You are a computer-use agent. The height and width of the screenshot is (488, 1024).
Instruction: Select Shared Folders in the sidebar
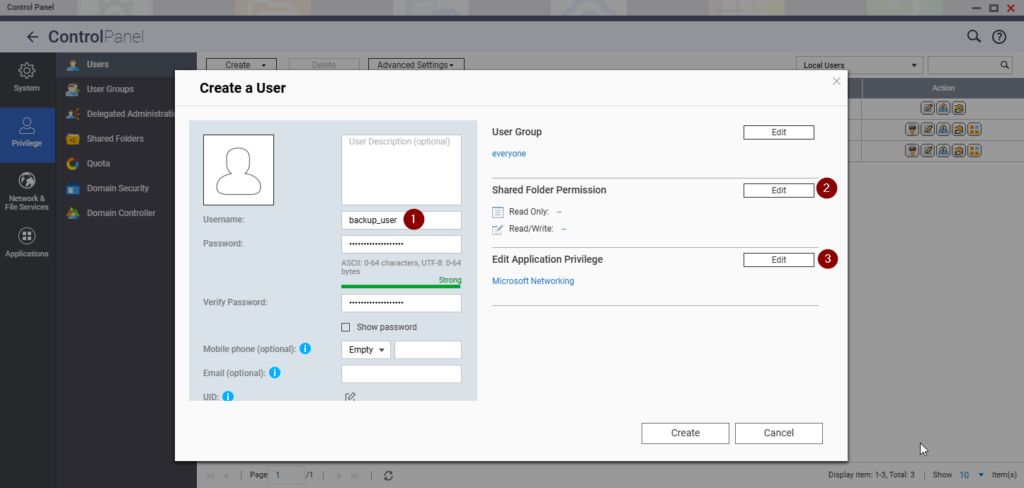coord(114,139)
